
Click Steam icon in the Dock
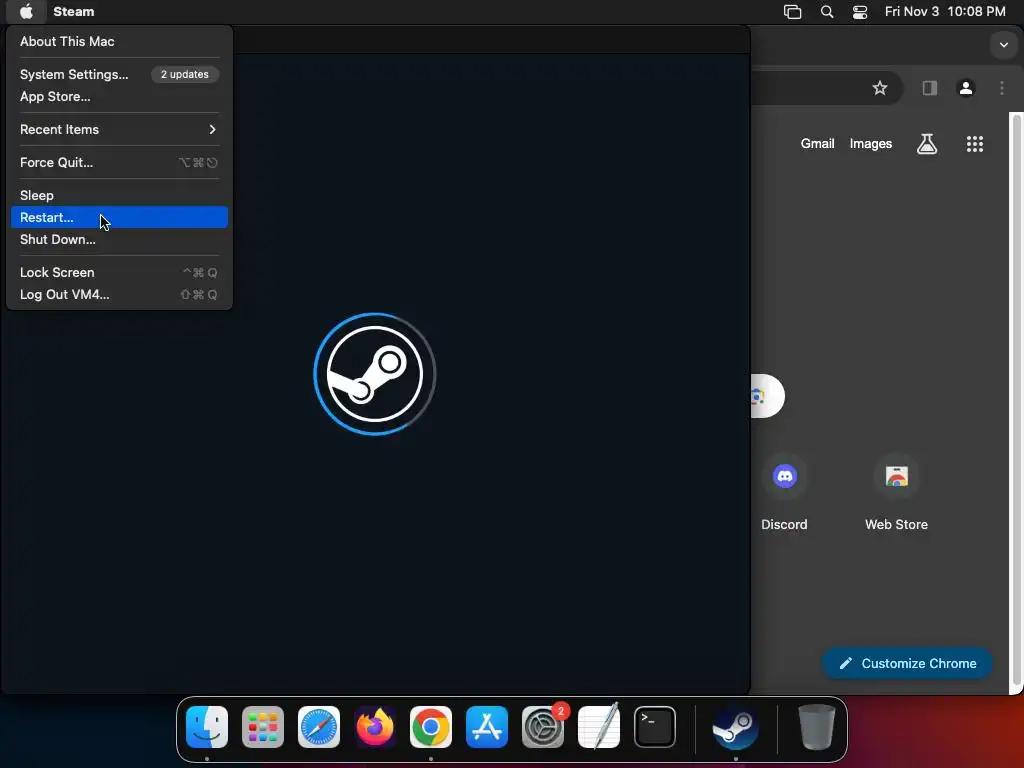tap(735, 727)
